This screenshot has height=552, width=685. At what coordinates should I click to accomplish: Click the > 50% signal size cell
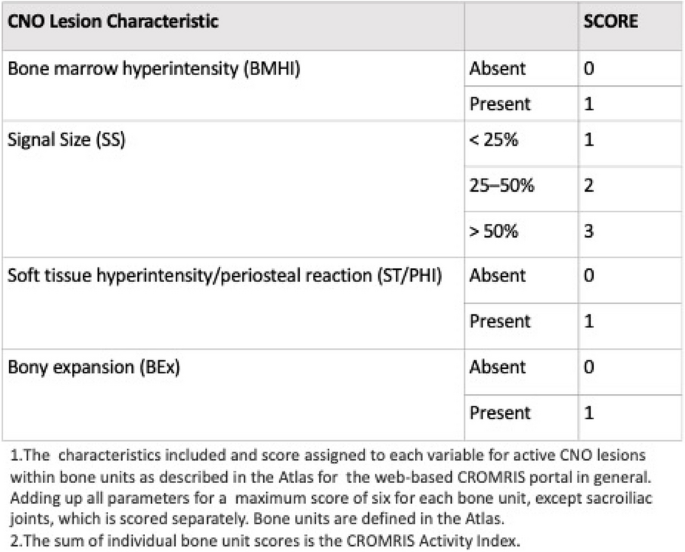493,232
